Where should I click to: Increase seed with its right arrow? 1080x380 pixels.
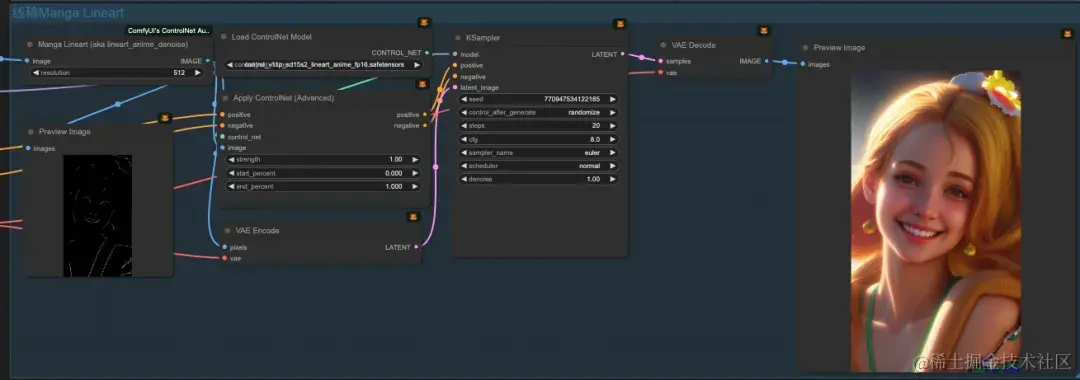(612, 99)
